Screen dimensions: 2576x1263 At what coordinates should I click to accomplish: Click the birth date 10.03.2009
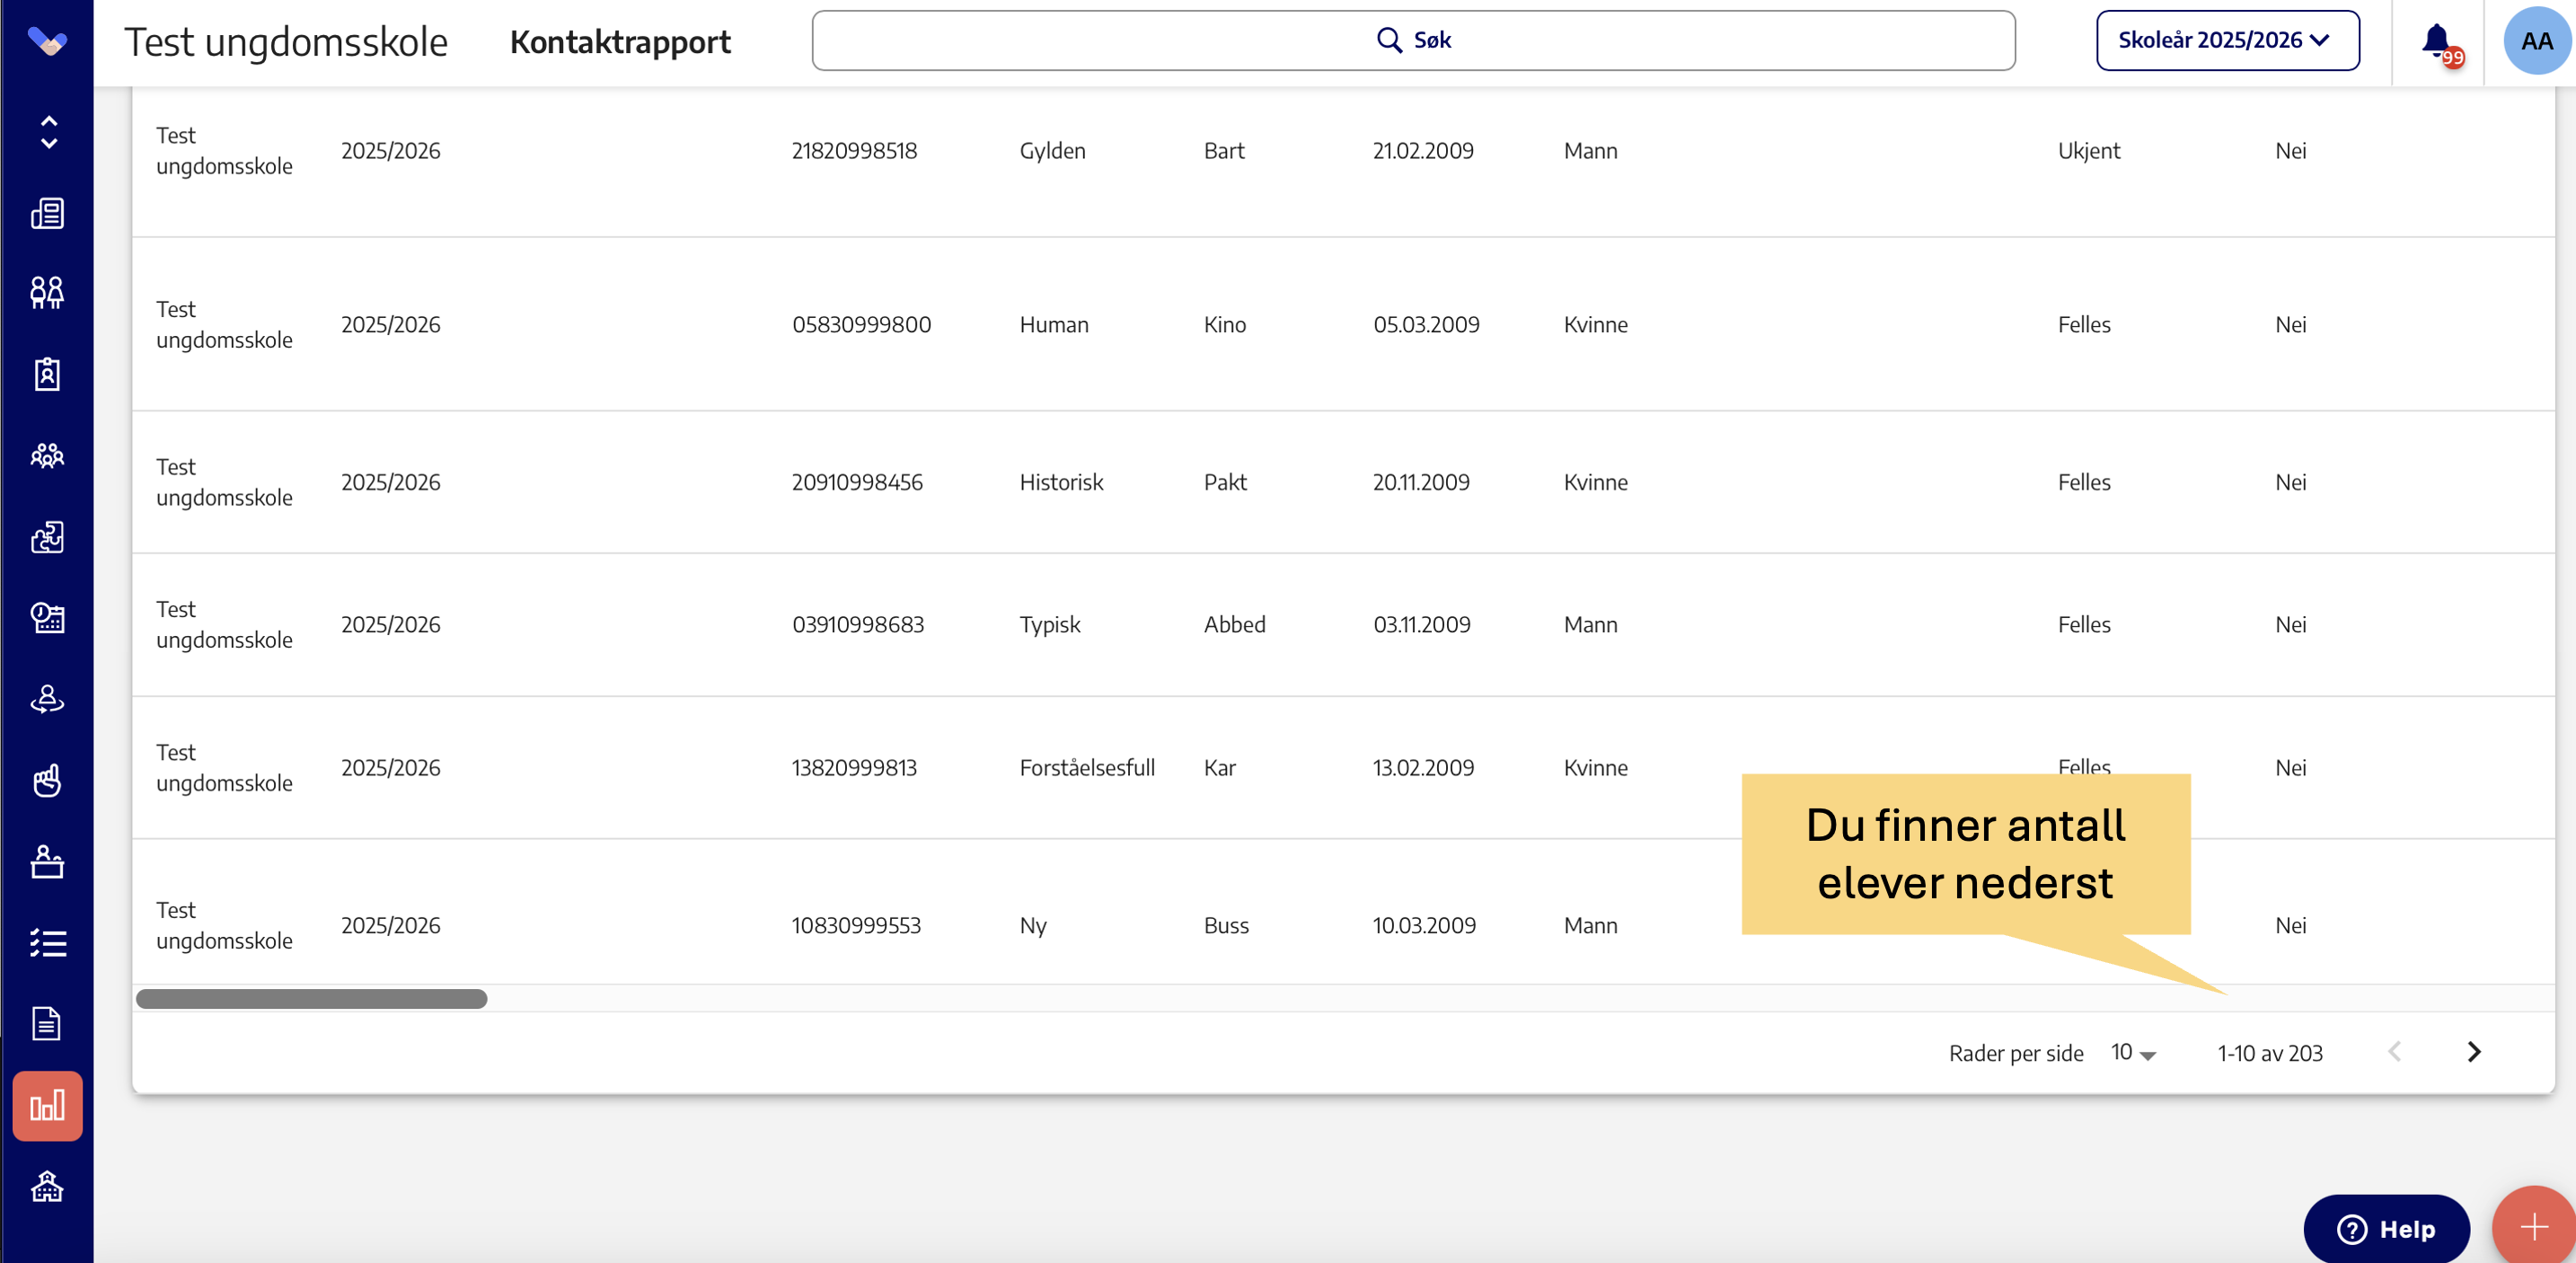(x=1424, y=926)
